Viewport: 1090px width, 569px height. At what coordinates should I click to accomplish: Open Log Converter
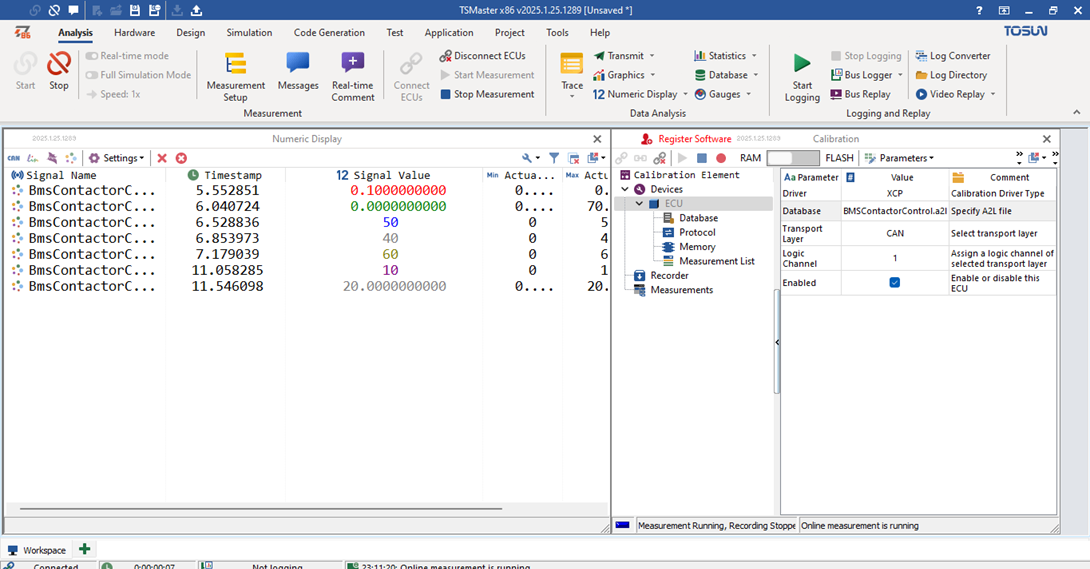tap(952, 56)
